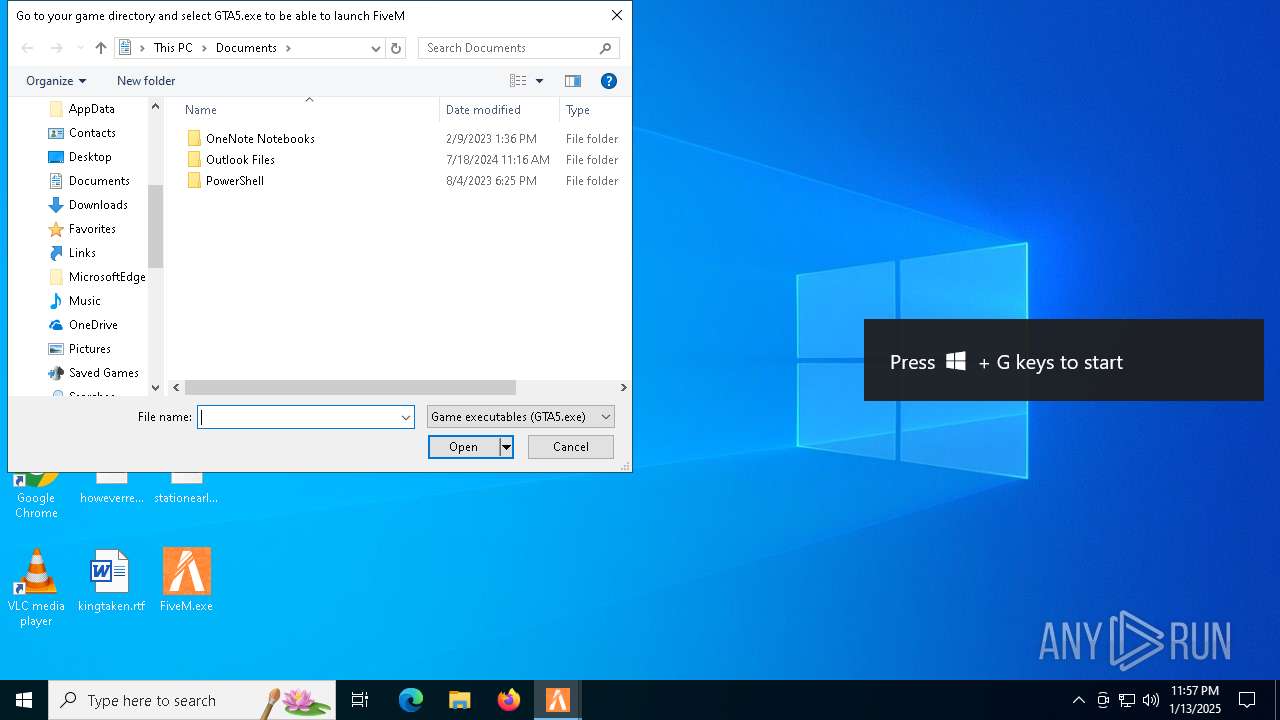Open the Windows Start menu
Viewport: 1280px width, 720px height.
click(24, 700)
